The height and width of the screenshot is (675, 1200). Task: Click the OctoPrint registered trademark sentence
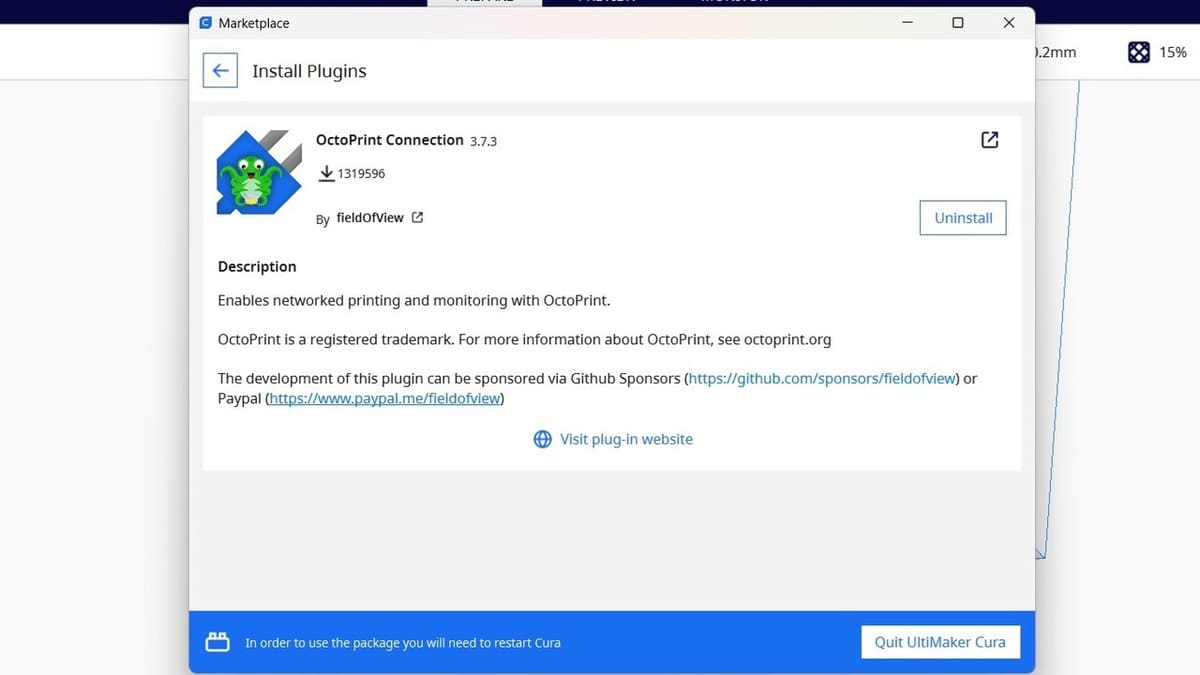(525, 339)
